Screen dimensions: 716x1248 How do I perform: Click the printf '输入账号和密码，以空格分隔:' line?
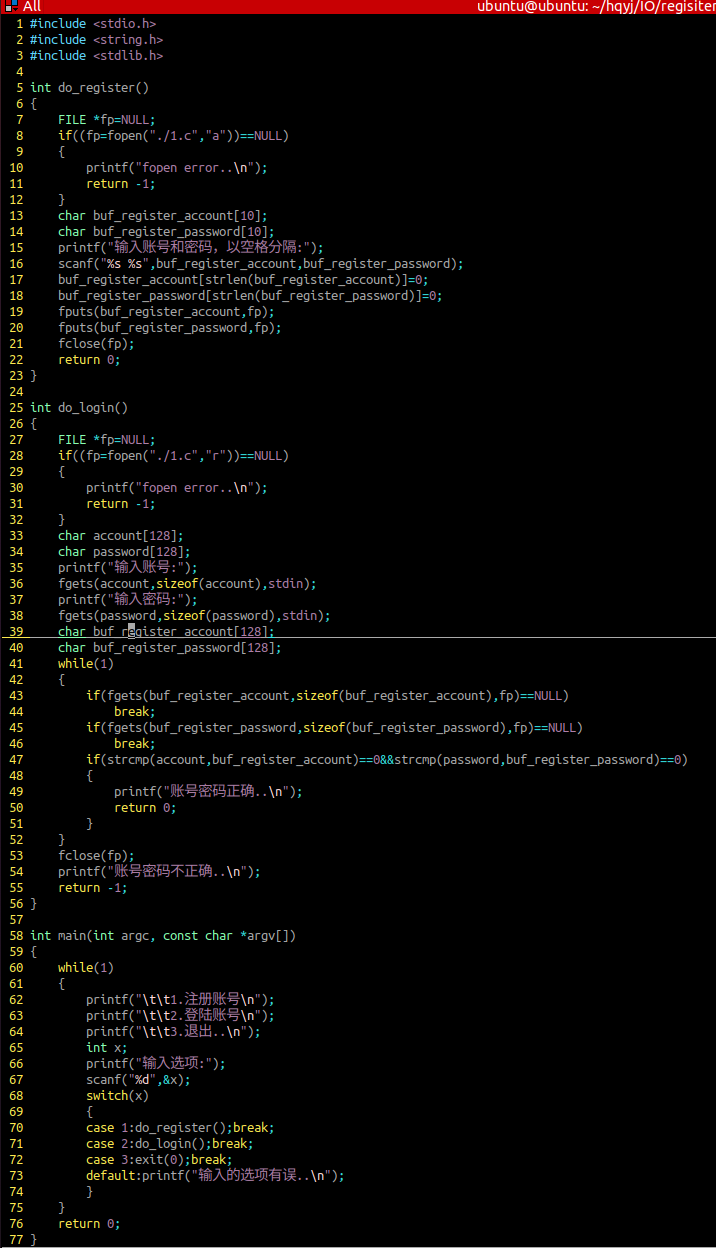191,248
